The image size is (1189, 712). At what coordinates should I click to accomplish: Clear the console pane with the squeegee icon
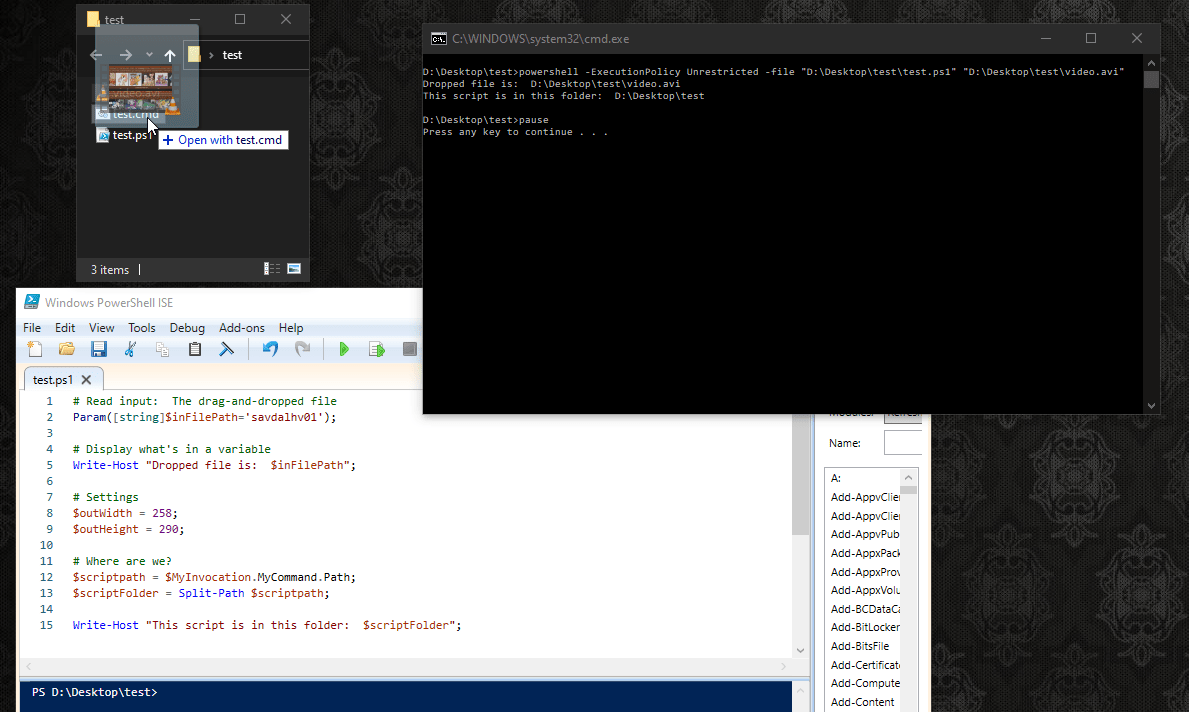[x=227, y=349]
